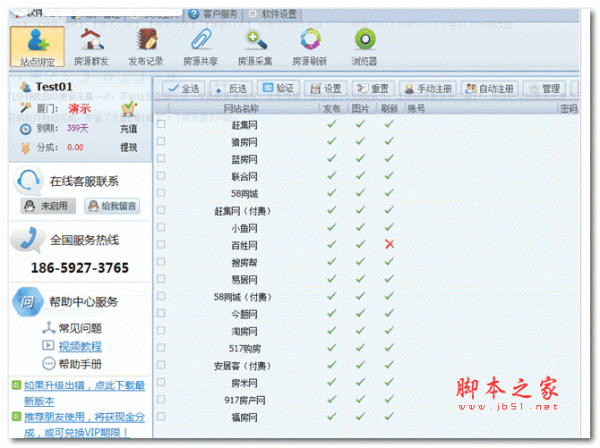Click the 管理 manage button
The height and width of the screenshot is (448, 600).
point(544,89)
